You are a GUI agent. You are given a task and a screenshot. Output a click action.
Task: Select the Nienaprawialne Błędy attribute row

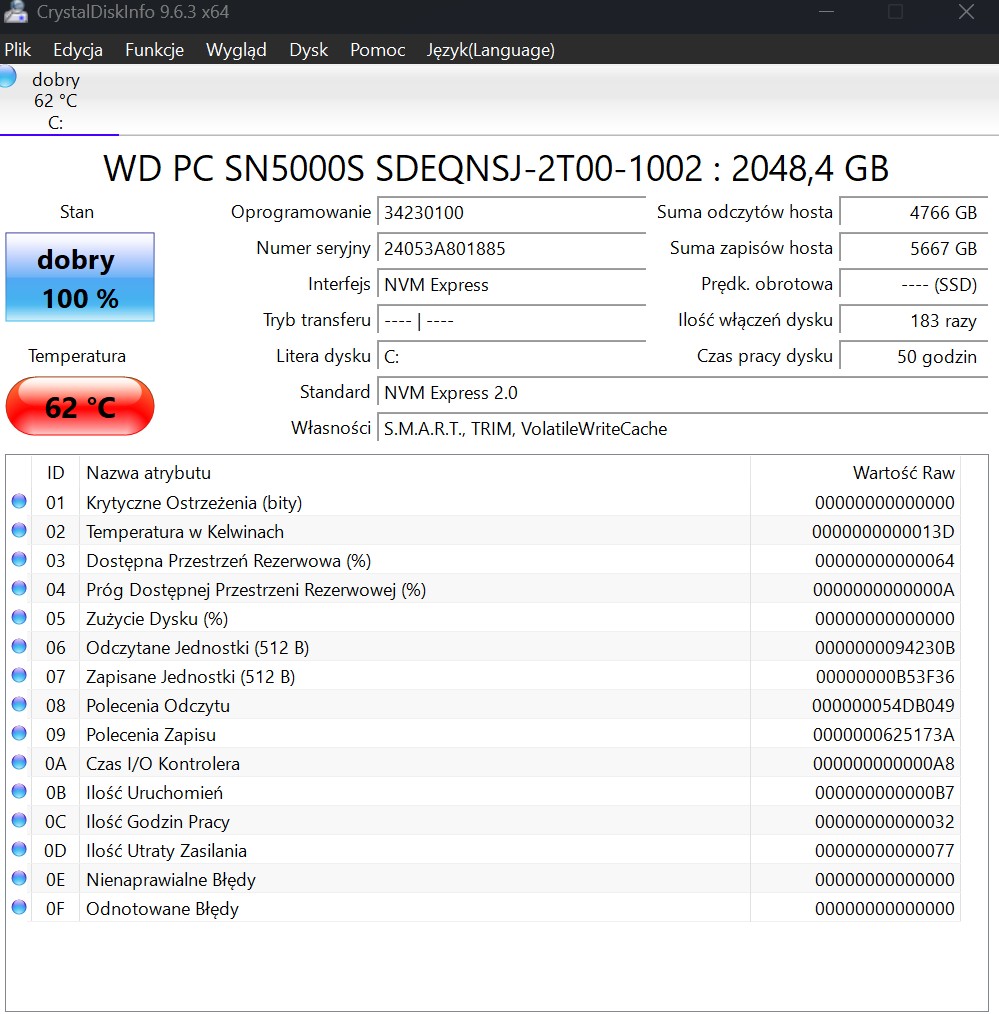point(171,880)
